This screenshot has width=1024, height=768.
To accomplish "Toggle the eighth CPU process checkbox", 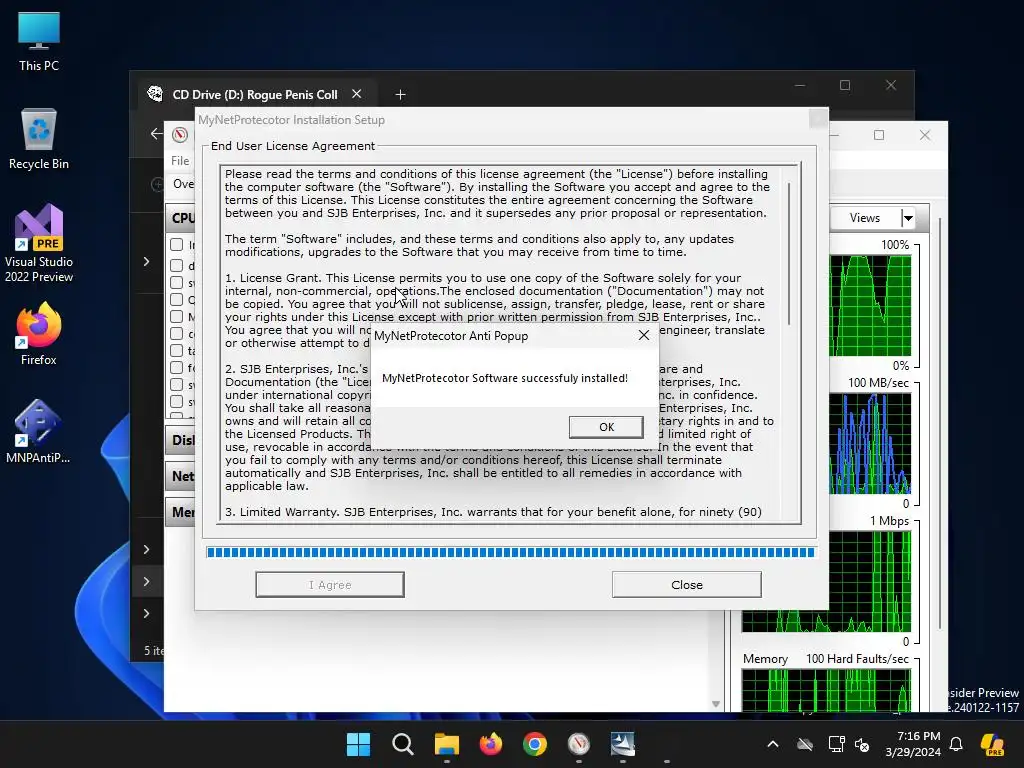I will coord(176,367).
